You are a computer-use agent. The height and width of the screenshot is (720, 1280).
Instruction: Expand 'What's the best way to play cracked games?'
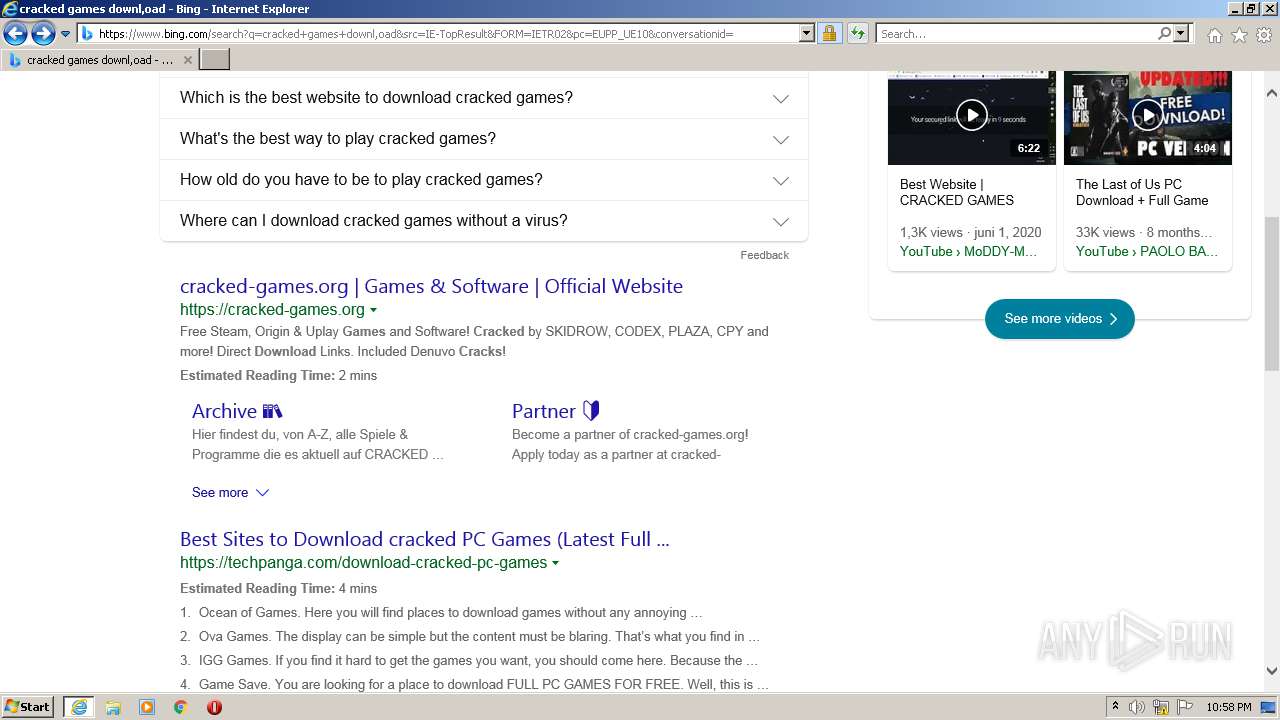pyautogui.click(x=484, y=139)
